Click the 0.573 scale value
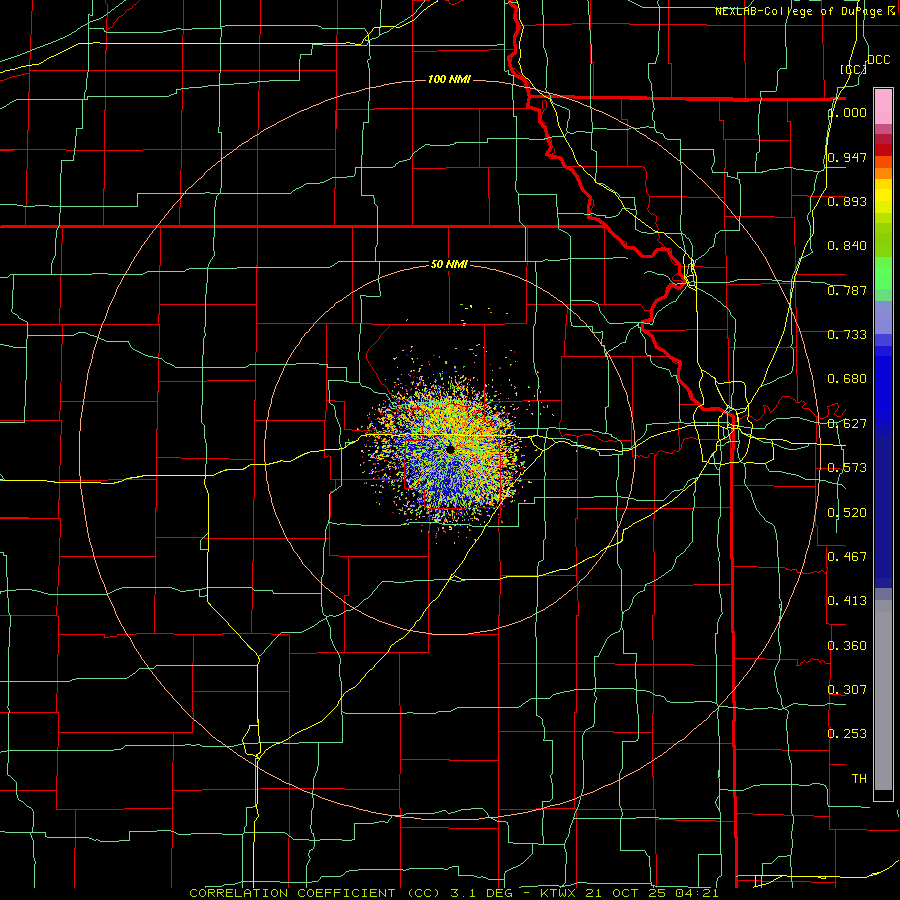 click(847, 468)
